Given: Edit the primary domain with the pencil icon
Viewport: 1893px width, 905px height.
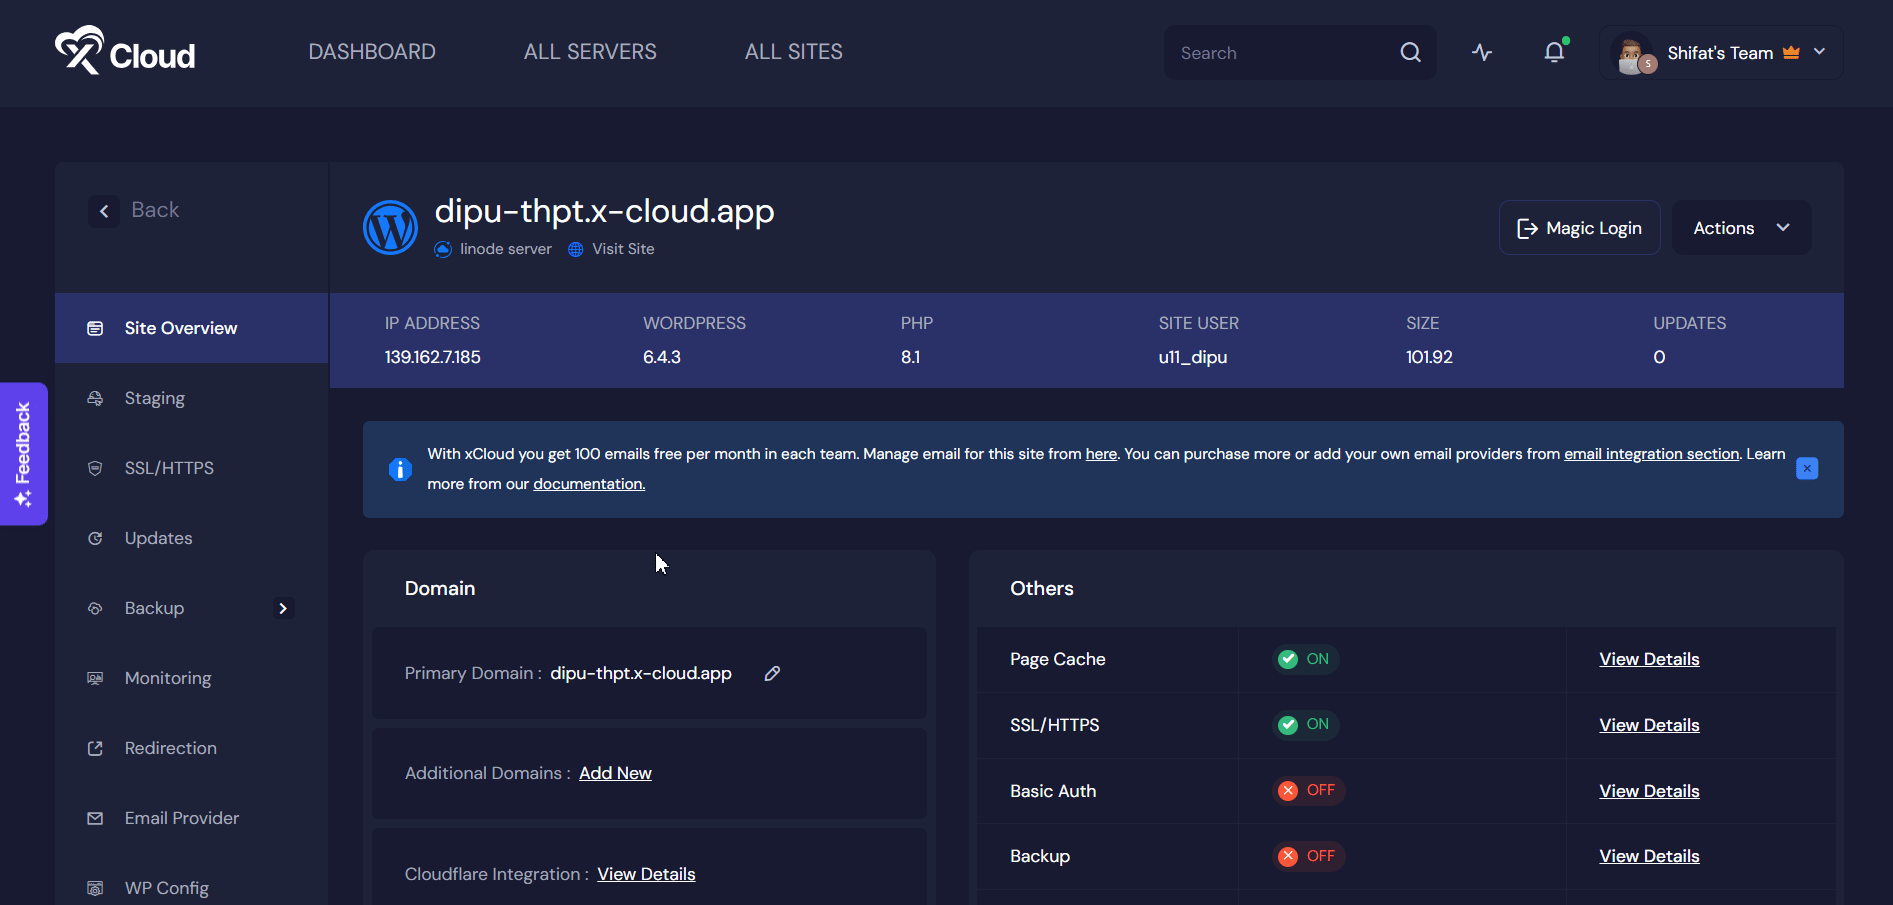Looking at the screenshot, I should click(771, 673).
